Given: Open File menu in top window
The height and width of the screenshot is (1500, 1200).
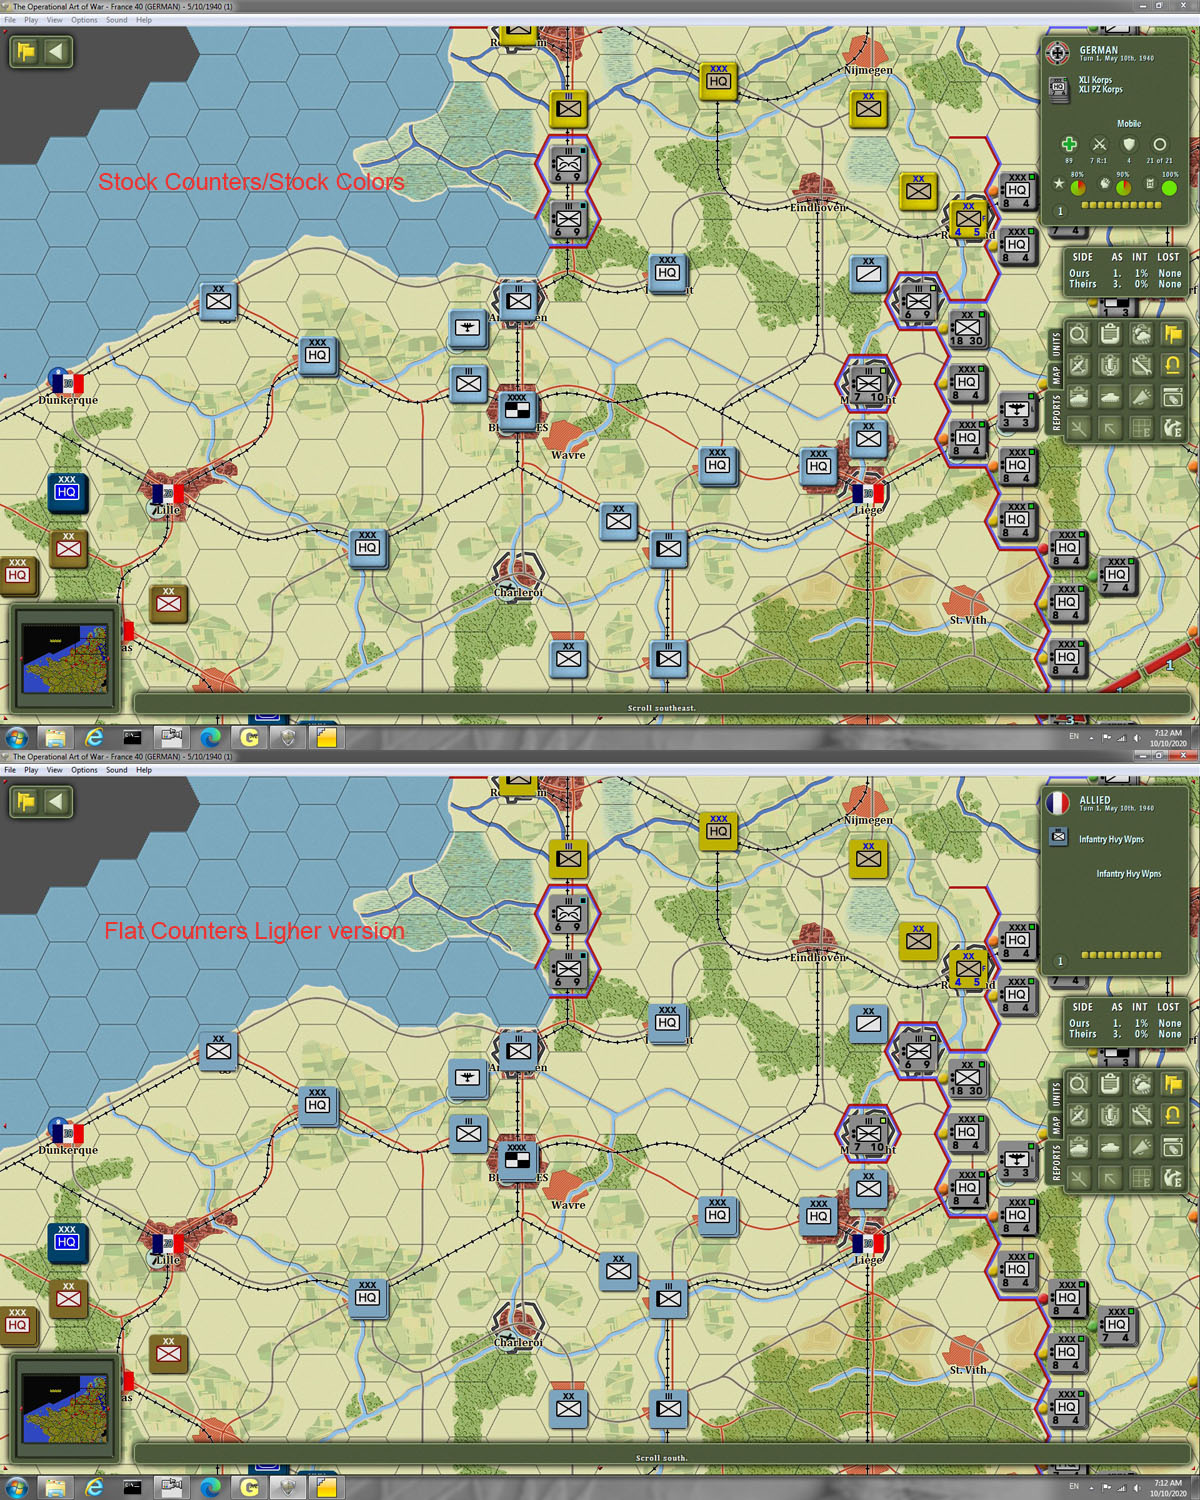Looking at the screenshot, I should [x=10, y=20].
